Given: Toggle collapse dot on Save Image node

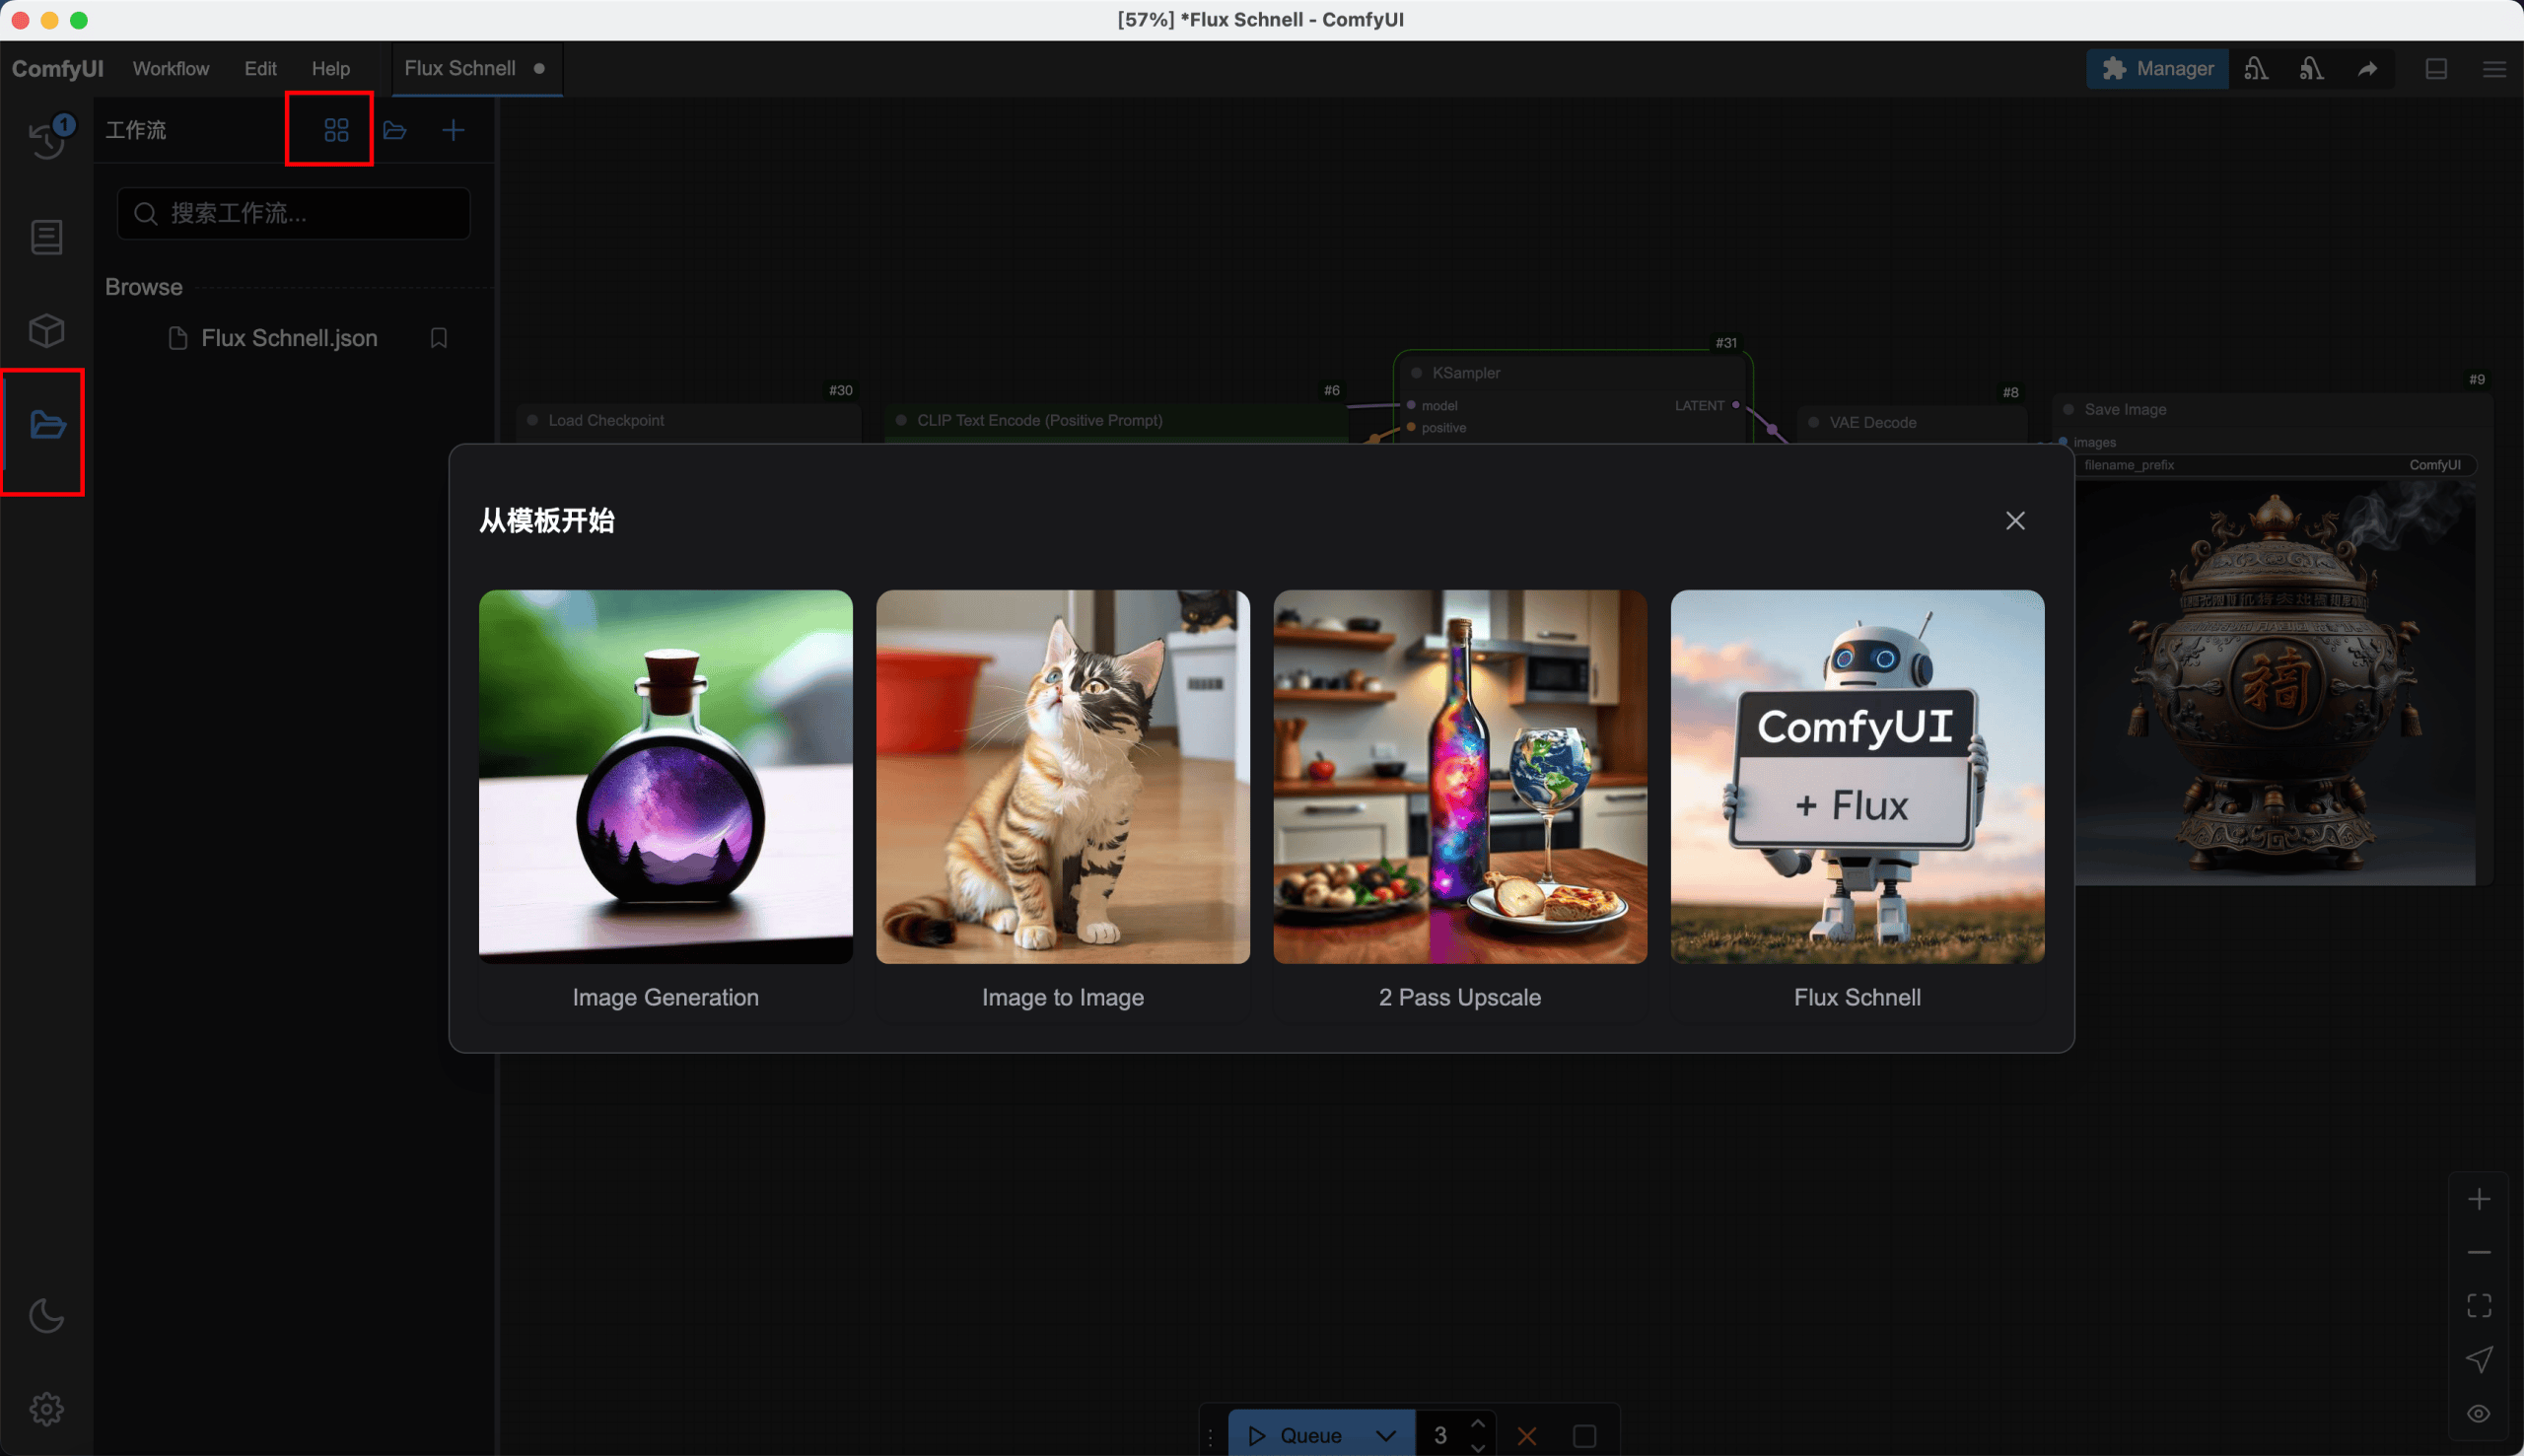Looking at the screenshot, I should (x=2068, y=409).
